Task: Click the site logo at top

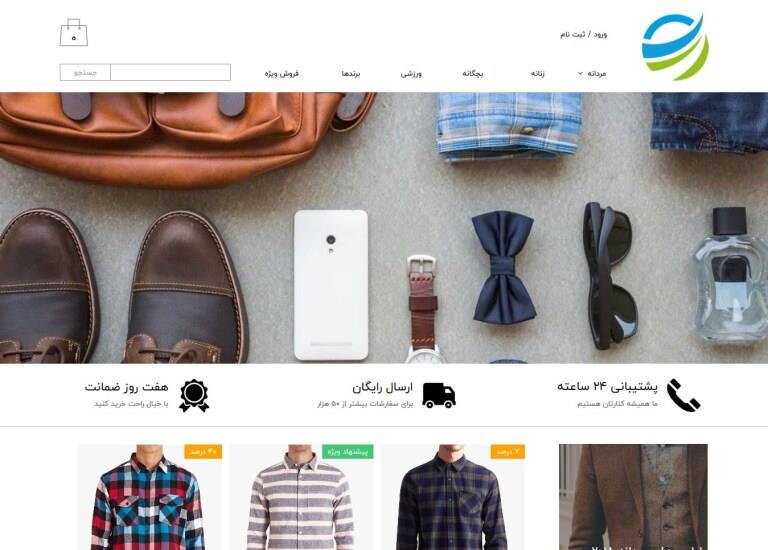Action: pos(675,47)
